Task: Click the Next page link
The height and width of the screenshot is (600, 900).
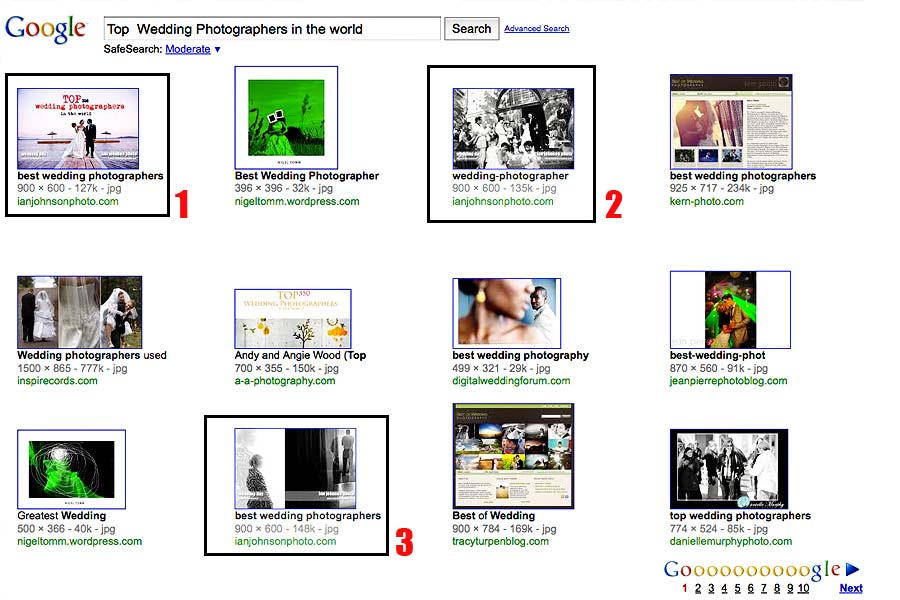Action: click(851, 588)
